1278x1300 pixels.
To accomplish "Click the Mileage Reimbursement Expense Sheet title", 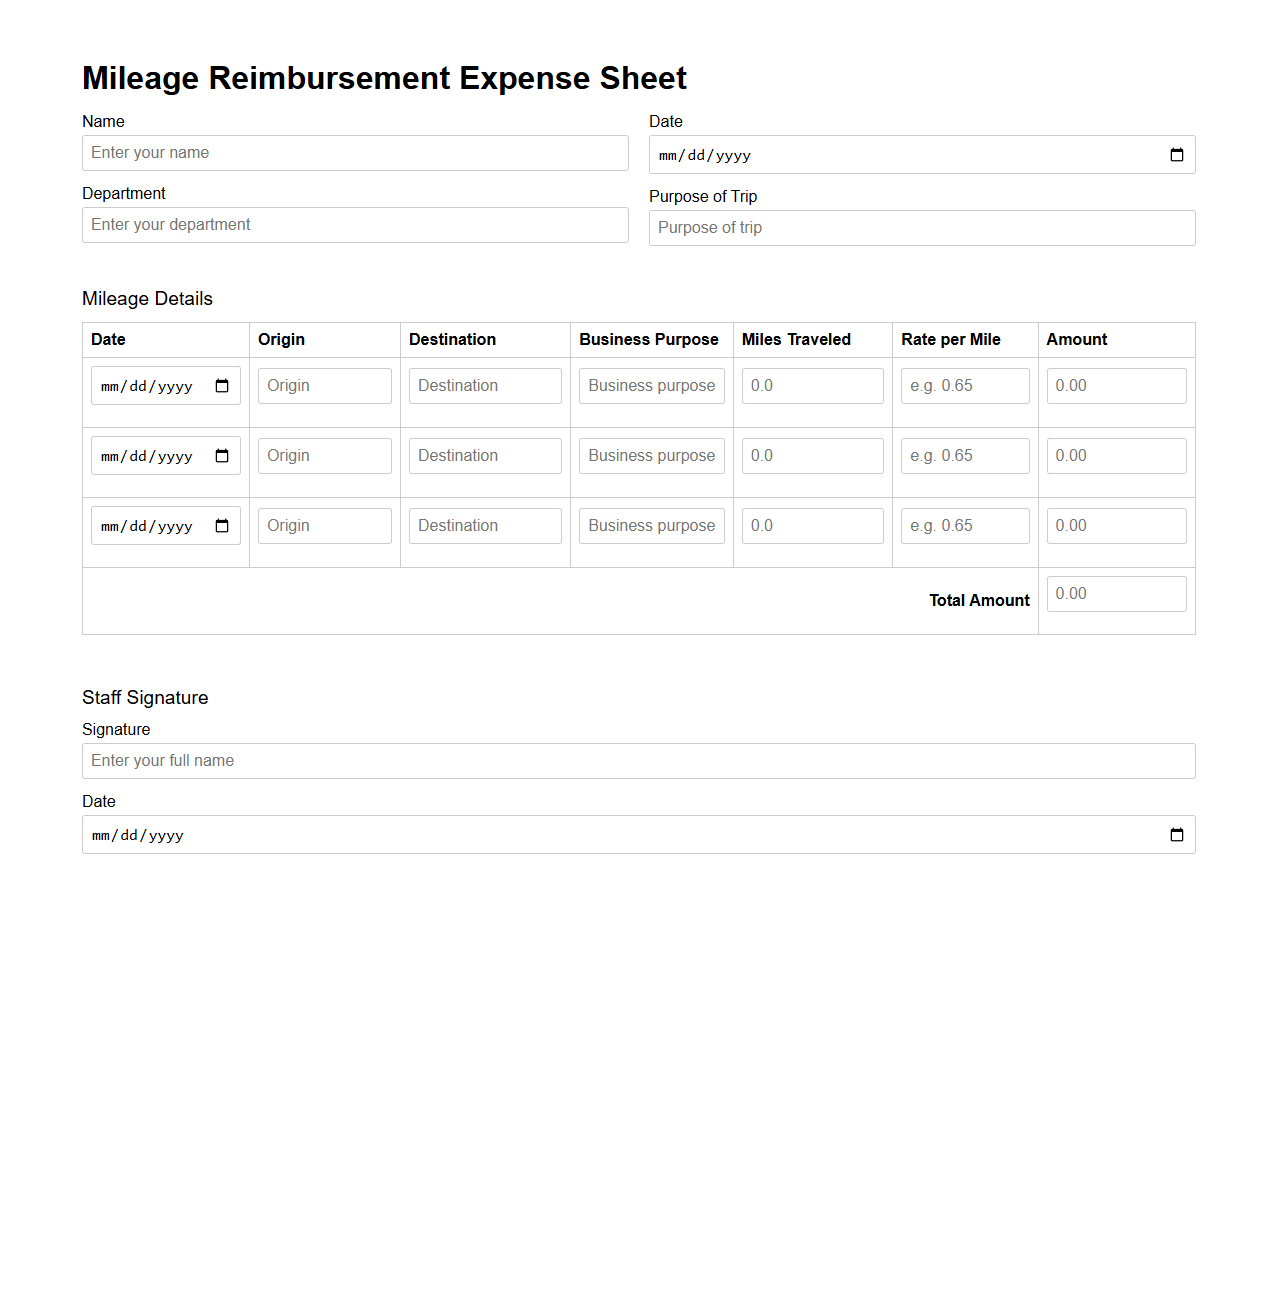I will [384, 78].
